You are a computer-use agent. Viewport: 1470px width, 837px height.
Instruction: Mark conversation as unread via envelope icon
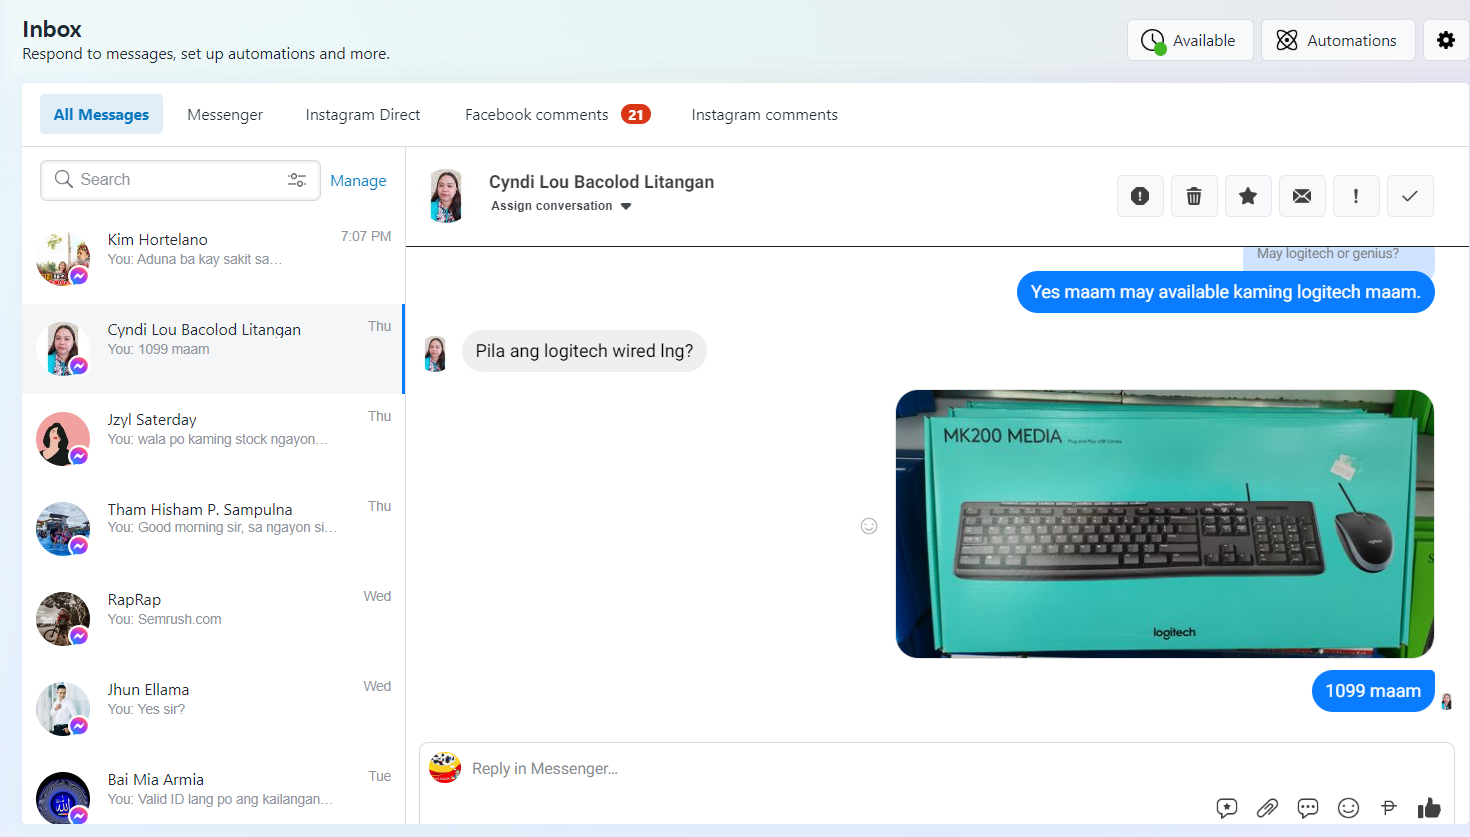(x=1302, y=196)
